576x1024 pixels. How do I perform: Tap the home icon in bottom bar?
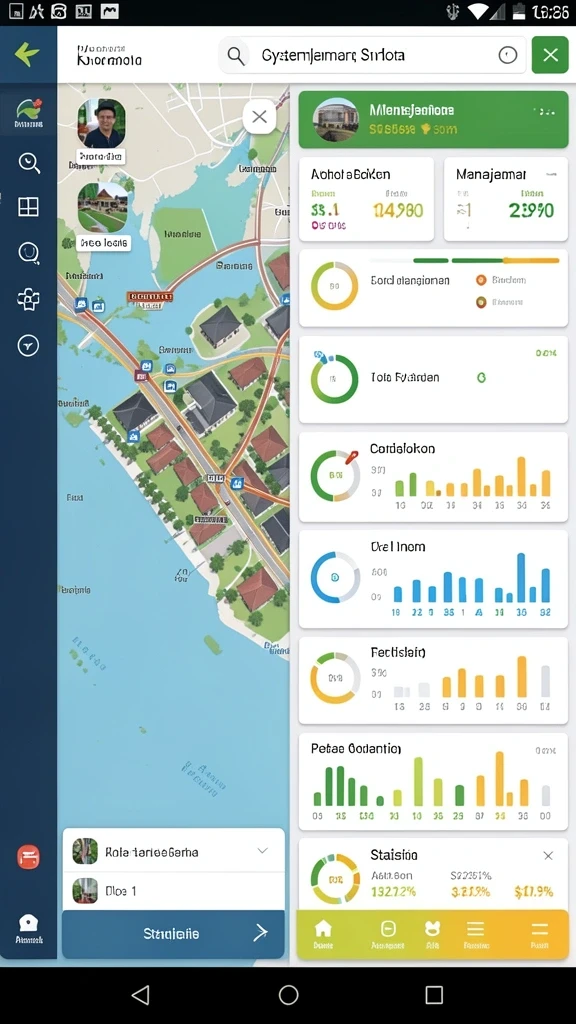[x=323, y=934]
